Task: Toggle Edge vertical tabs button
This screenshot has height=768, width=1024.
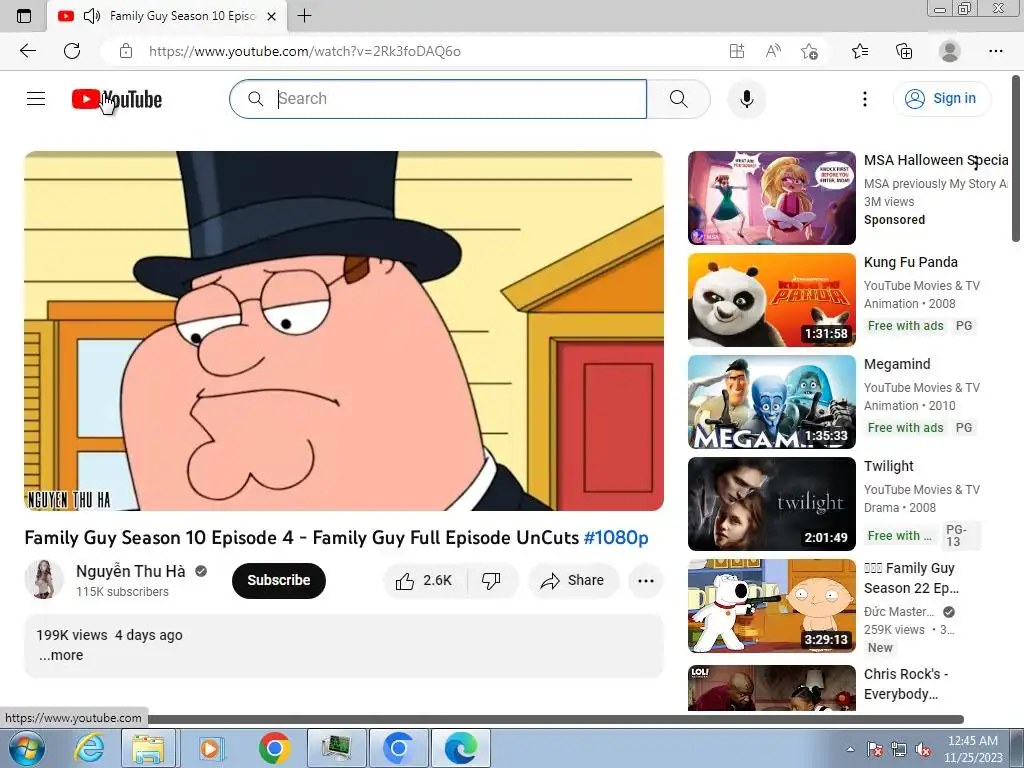Action: click(x=24, y=16)
